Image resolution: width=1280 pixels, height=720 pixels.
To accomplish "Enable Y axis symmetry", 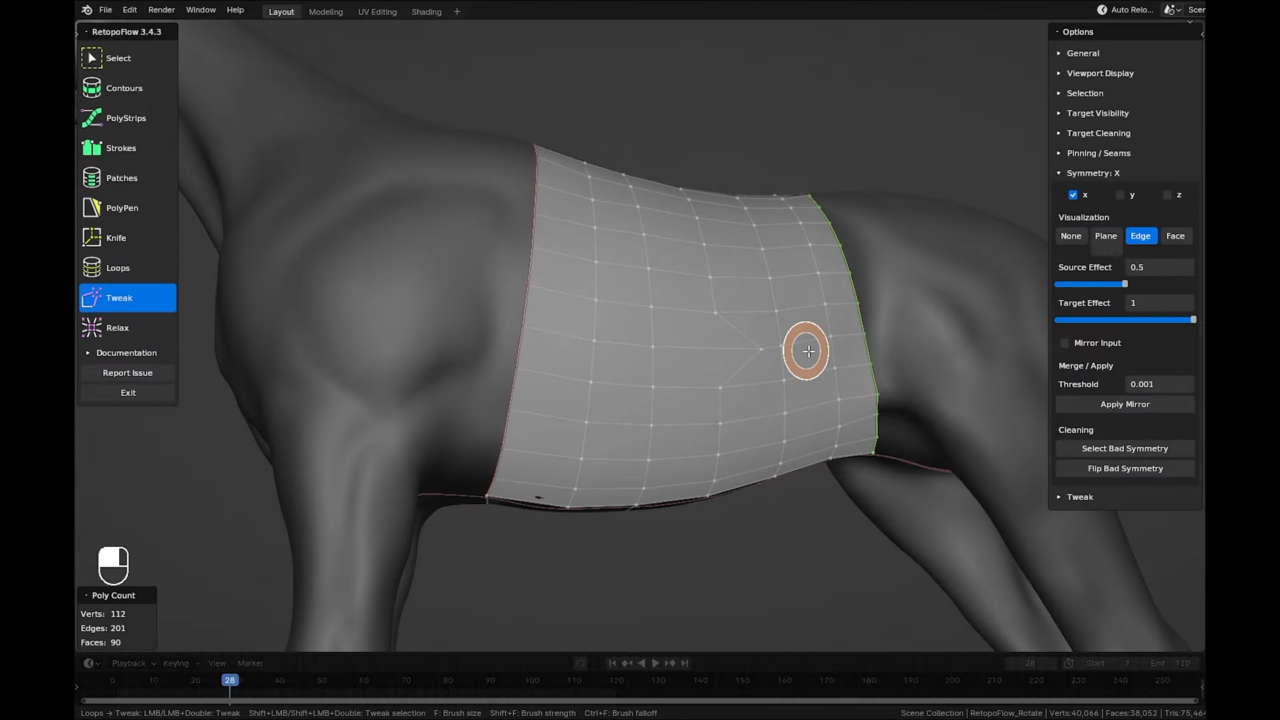I will 1121,195.
